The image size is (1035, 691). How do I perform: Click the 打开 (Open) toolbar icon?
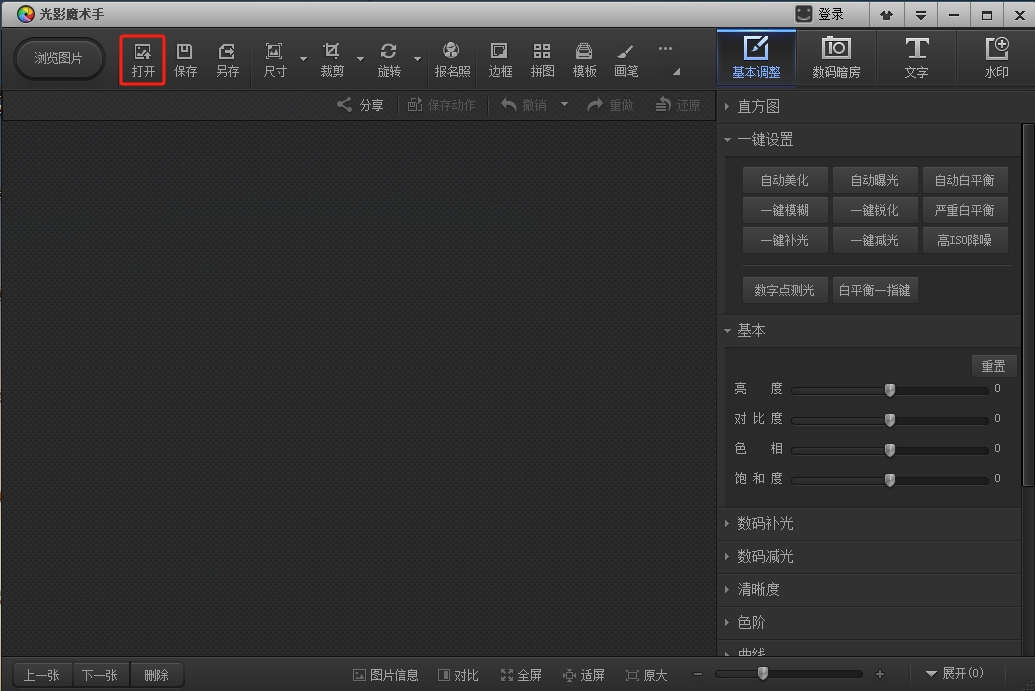coord(143,60)
